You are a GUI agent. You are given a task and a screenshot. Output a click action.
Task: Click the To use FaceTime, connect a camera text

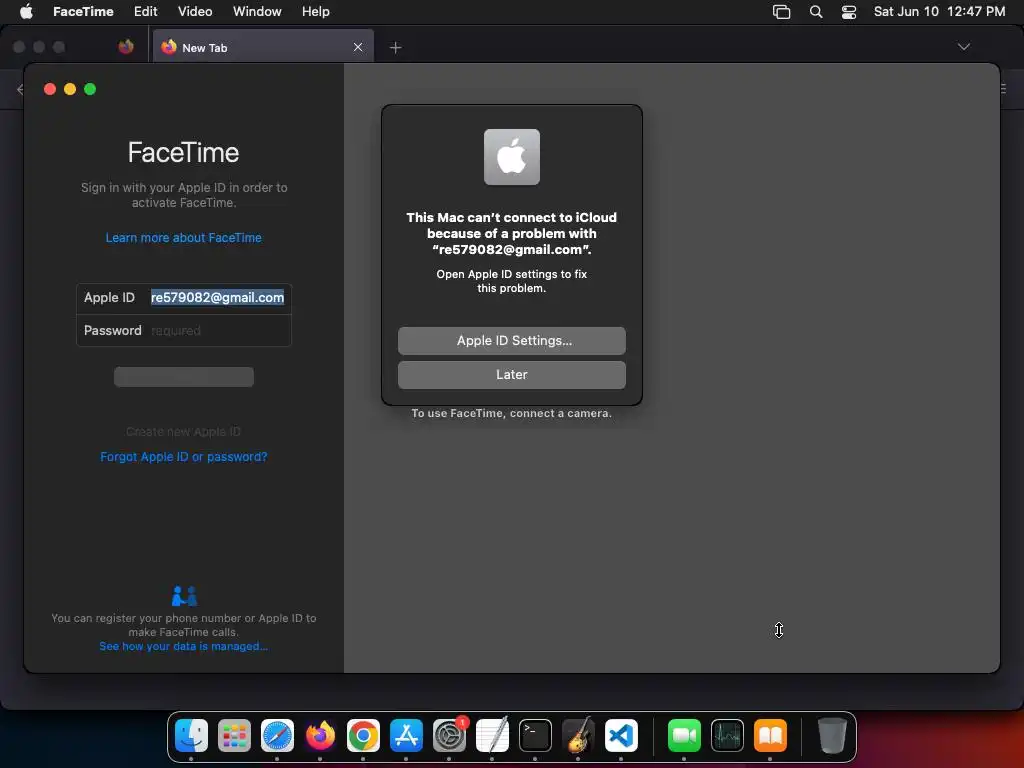pos(511,413)
